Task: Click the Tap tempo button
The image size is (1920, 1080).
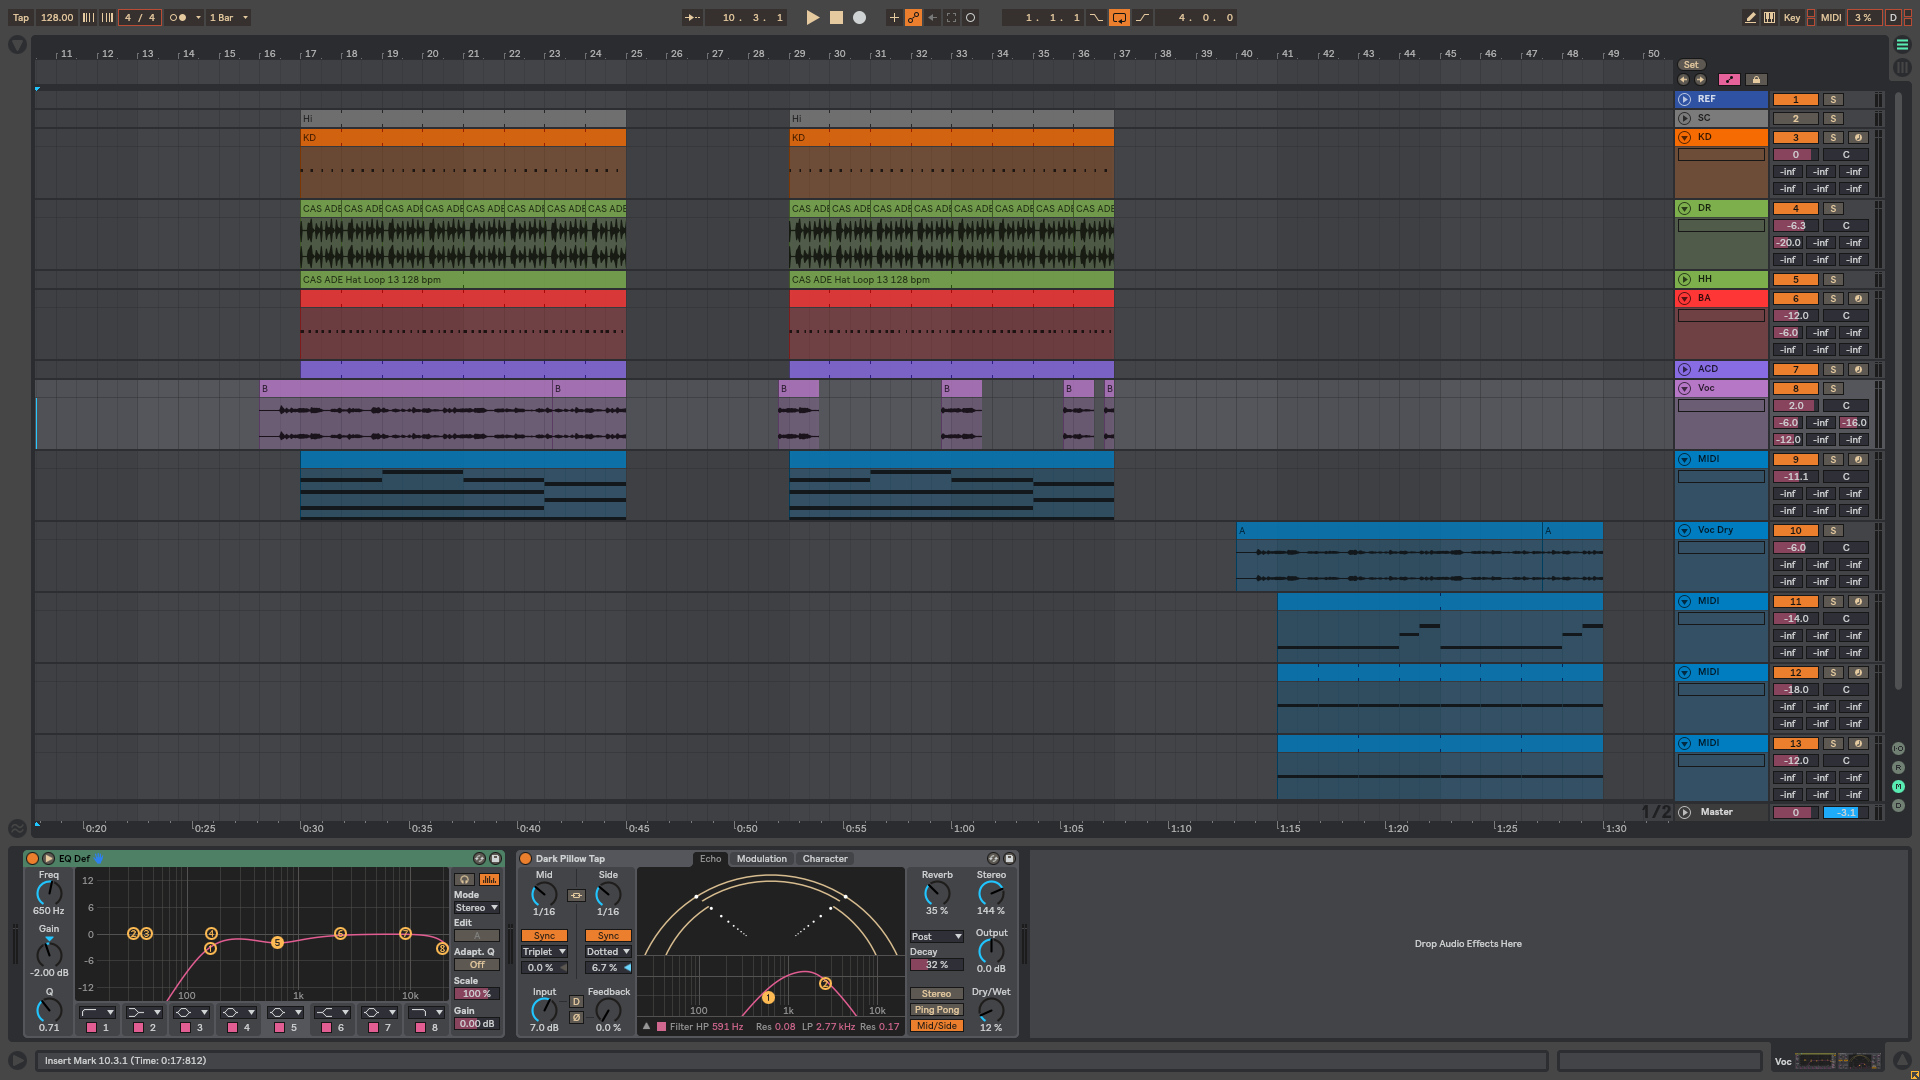Action: tap(20, 17)
